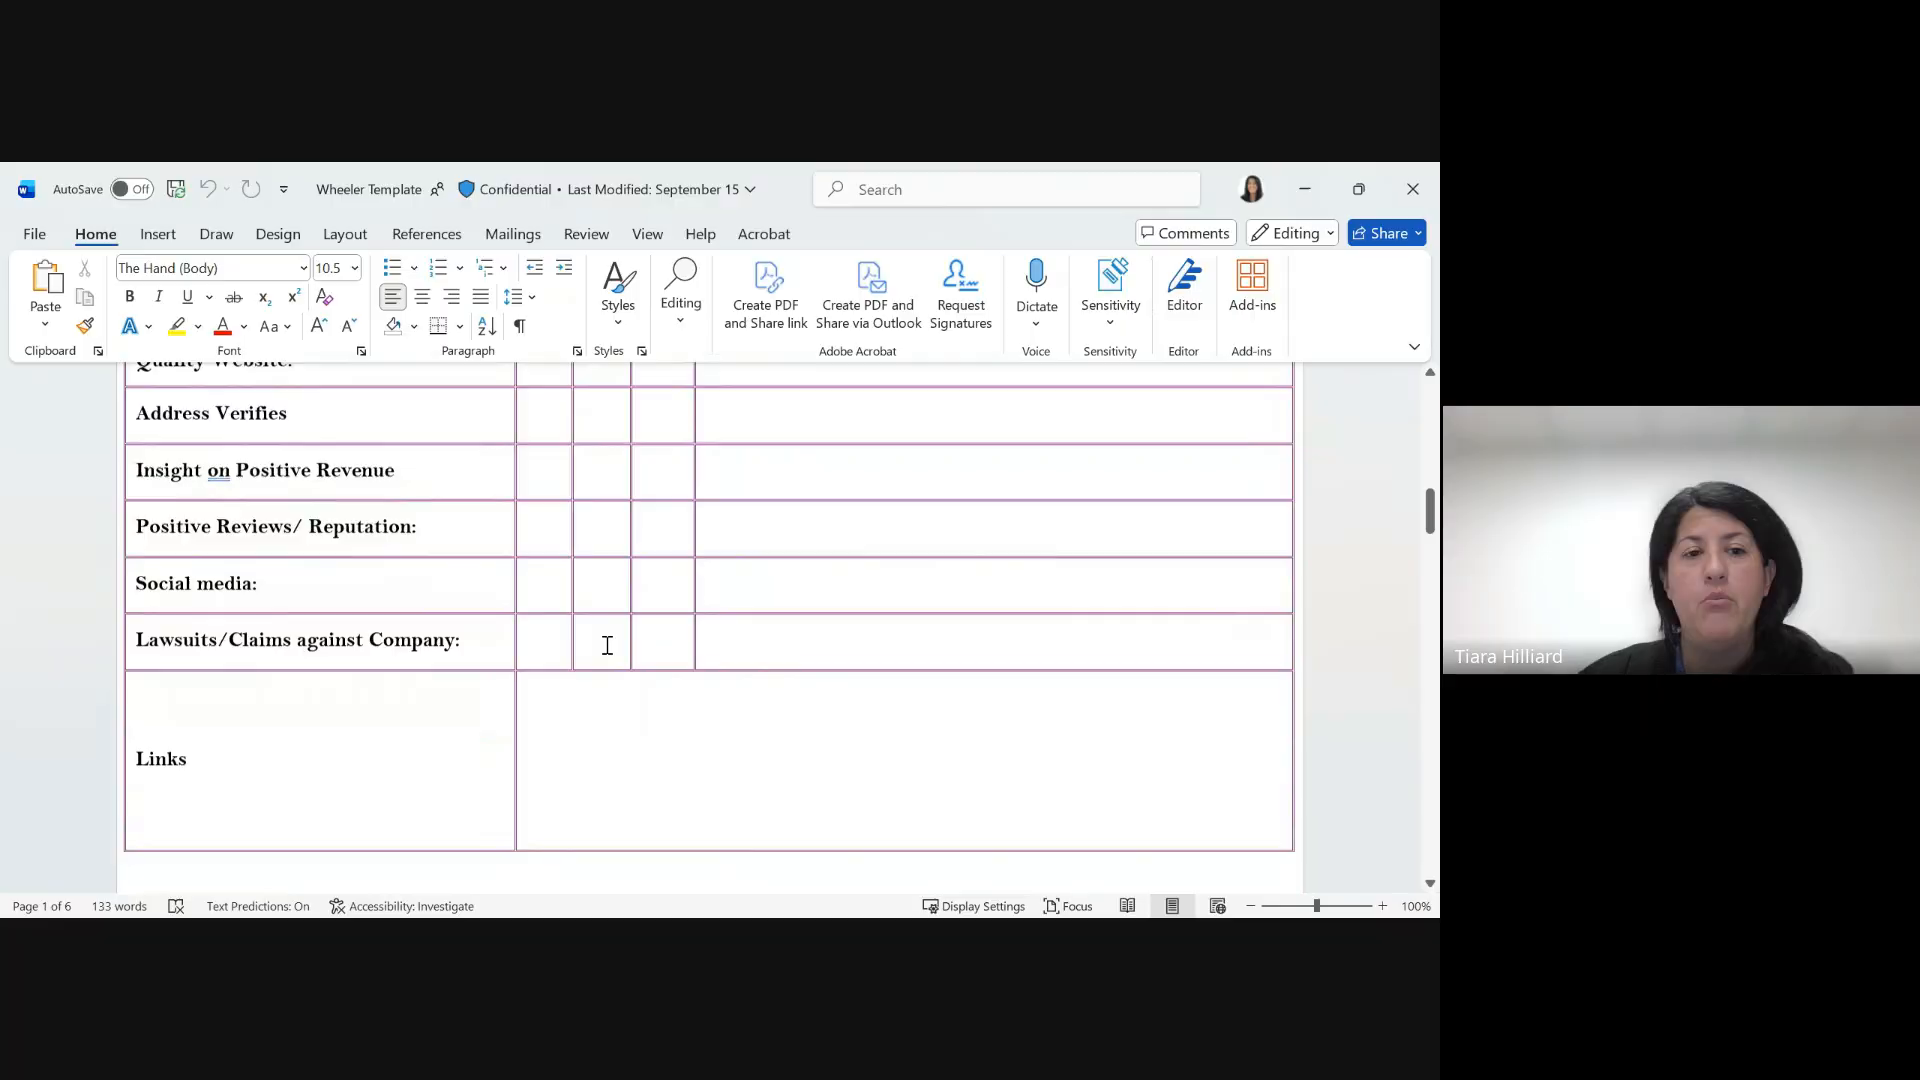This screenshot has width=1920, height=1080.
Task: Show paragraph marks pilcrow icon
Action: click(520, 326)
